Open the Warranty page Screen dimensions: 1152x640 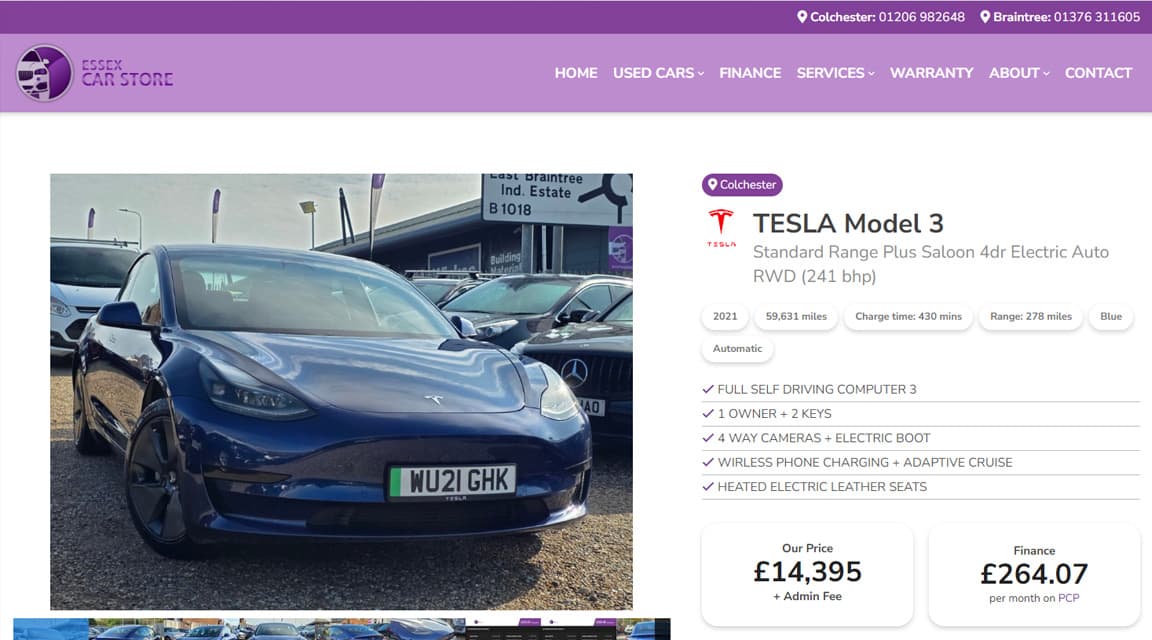point(932,73)
